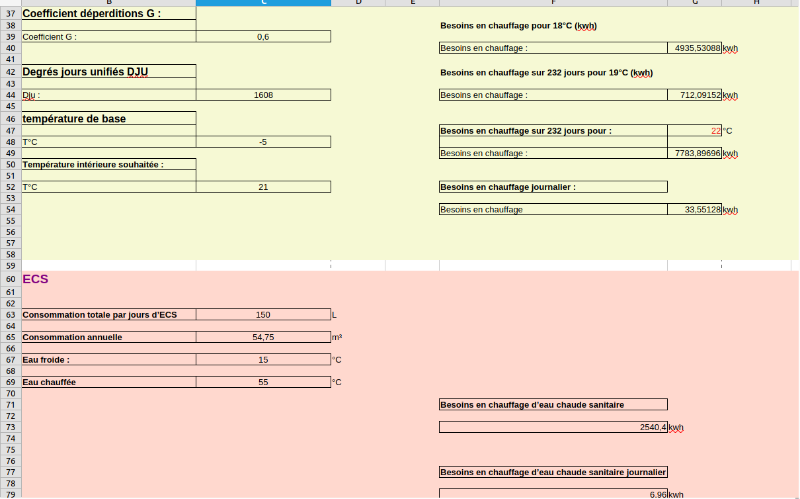Select base temperature cell showing -5
The image size is (800, 499).
(x=263, y=142)
